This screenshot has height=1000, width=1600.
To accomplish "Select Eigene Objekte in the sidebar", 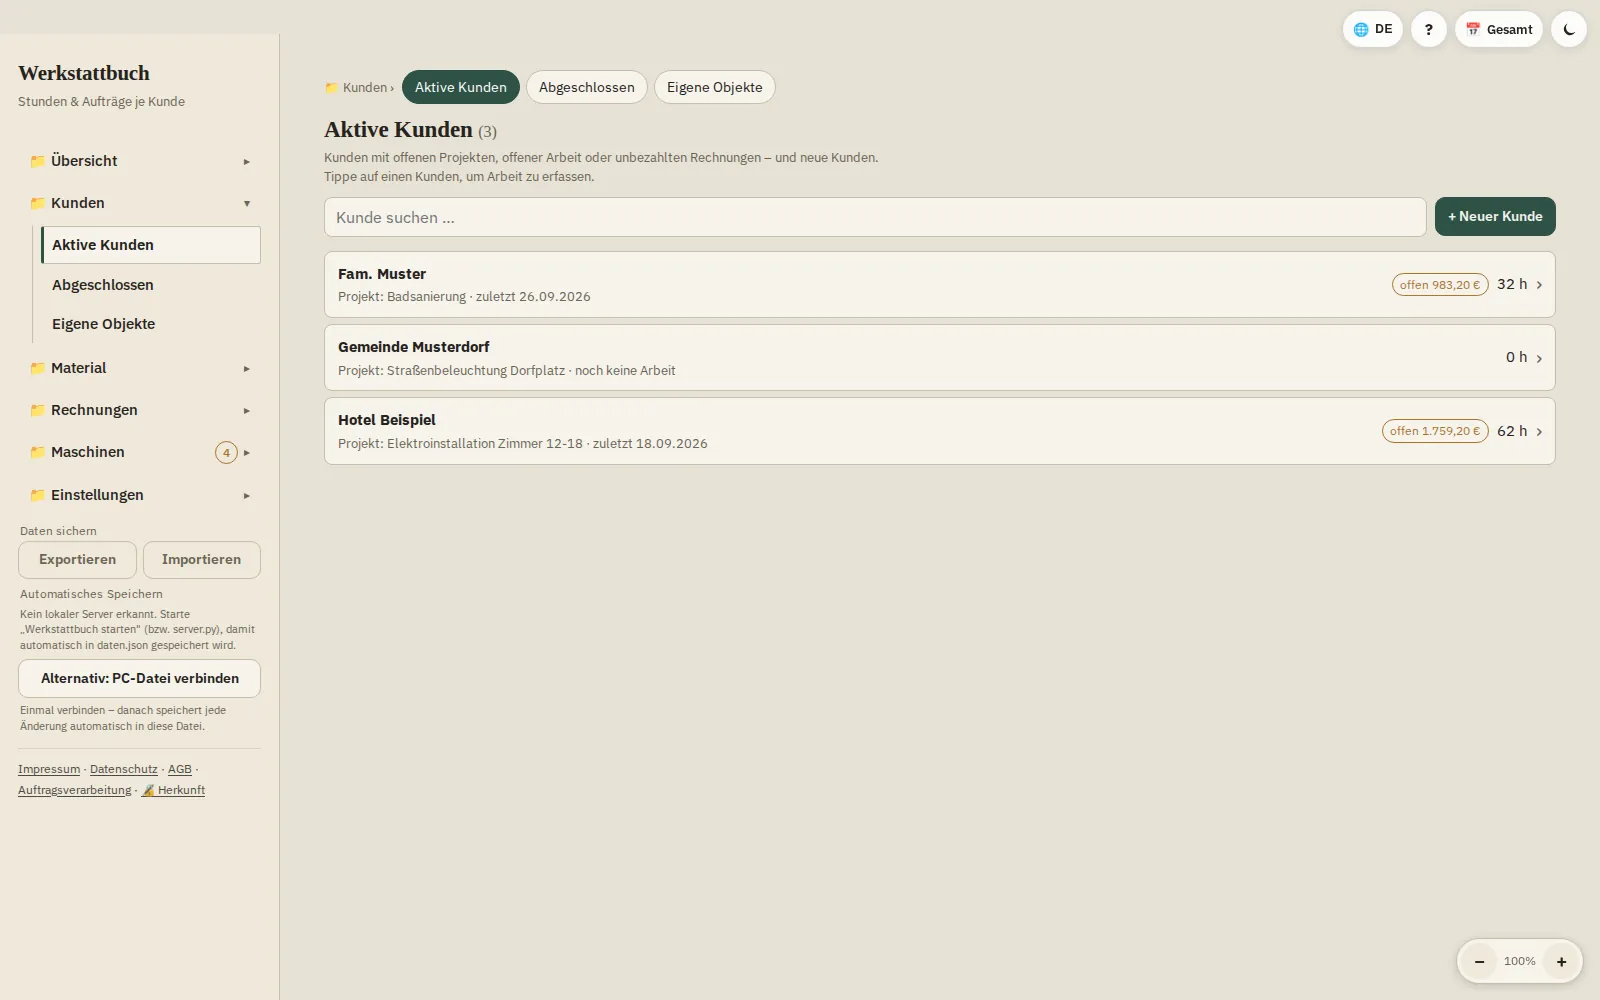I will 151,324.
